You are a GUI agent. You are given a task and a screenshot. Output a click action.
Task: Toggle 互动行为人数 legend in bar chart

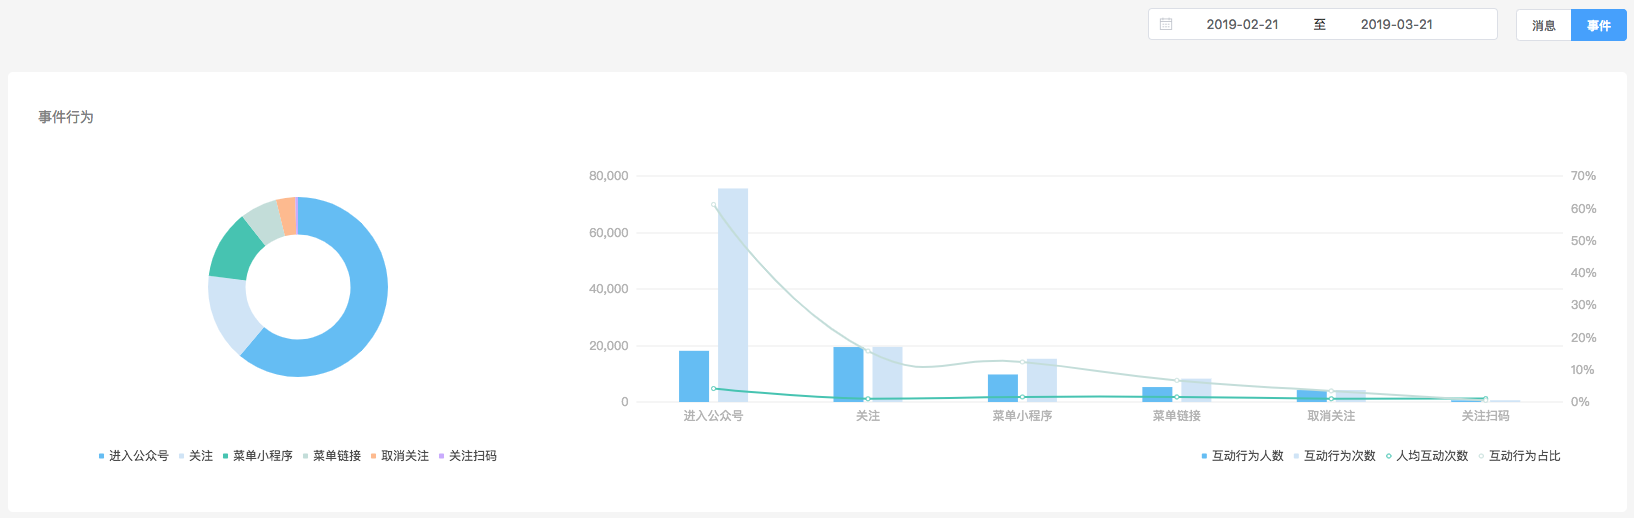[1247, 456]
